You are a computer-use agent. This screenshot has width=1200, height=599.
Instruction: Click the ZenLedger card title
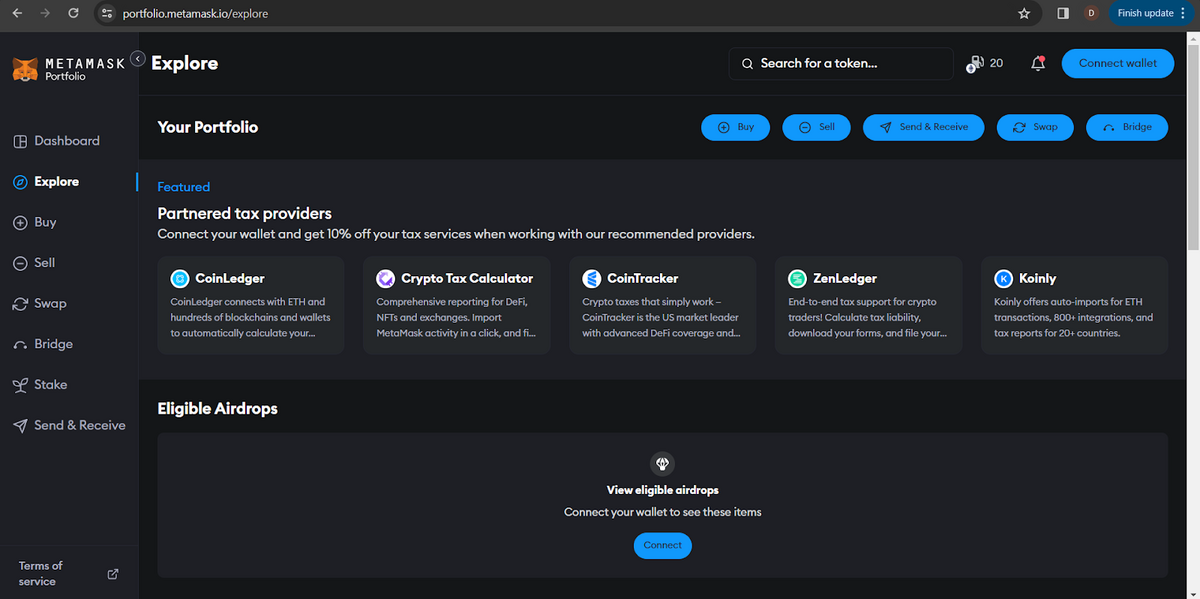tap(845, 278)
